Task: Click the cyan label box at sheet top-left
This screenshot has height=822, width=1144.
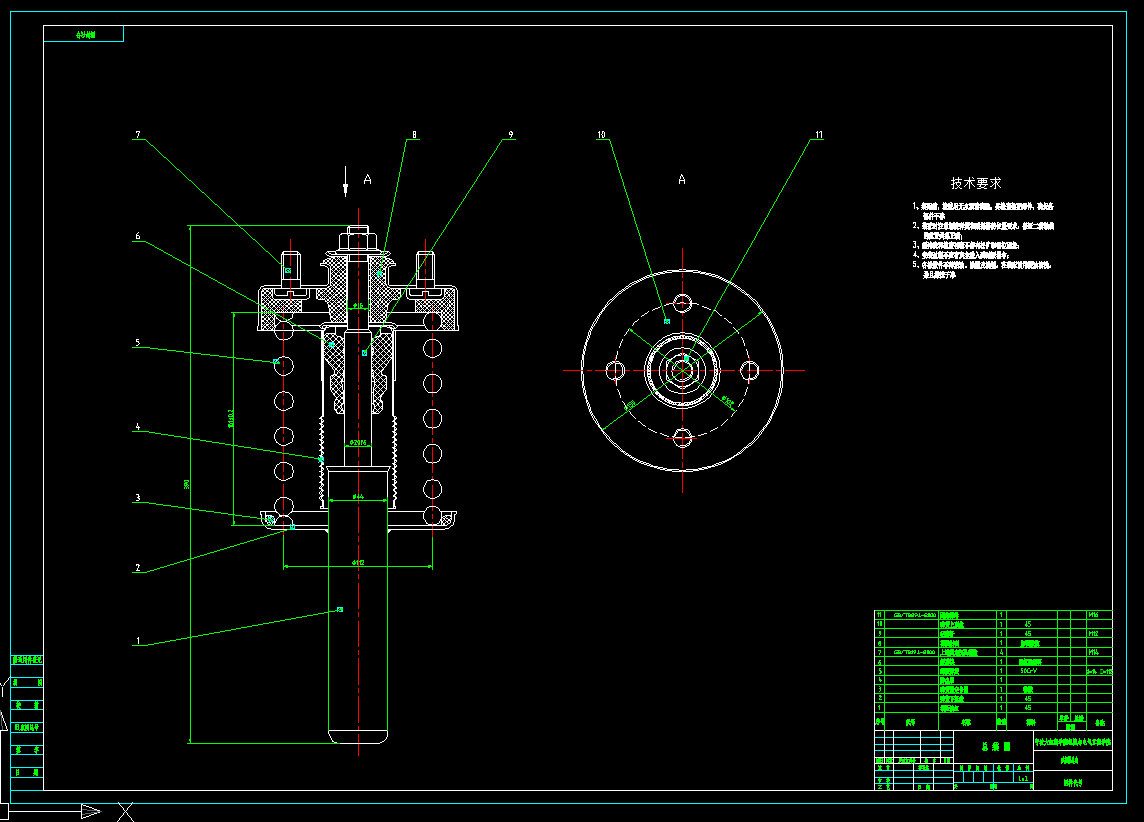Action: 84,34
